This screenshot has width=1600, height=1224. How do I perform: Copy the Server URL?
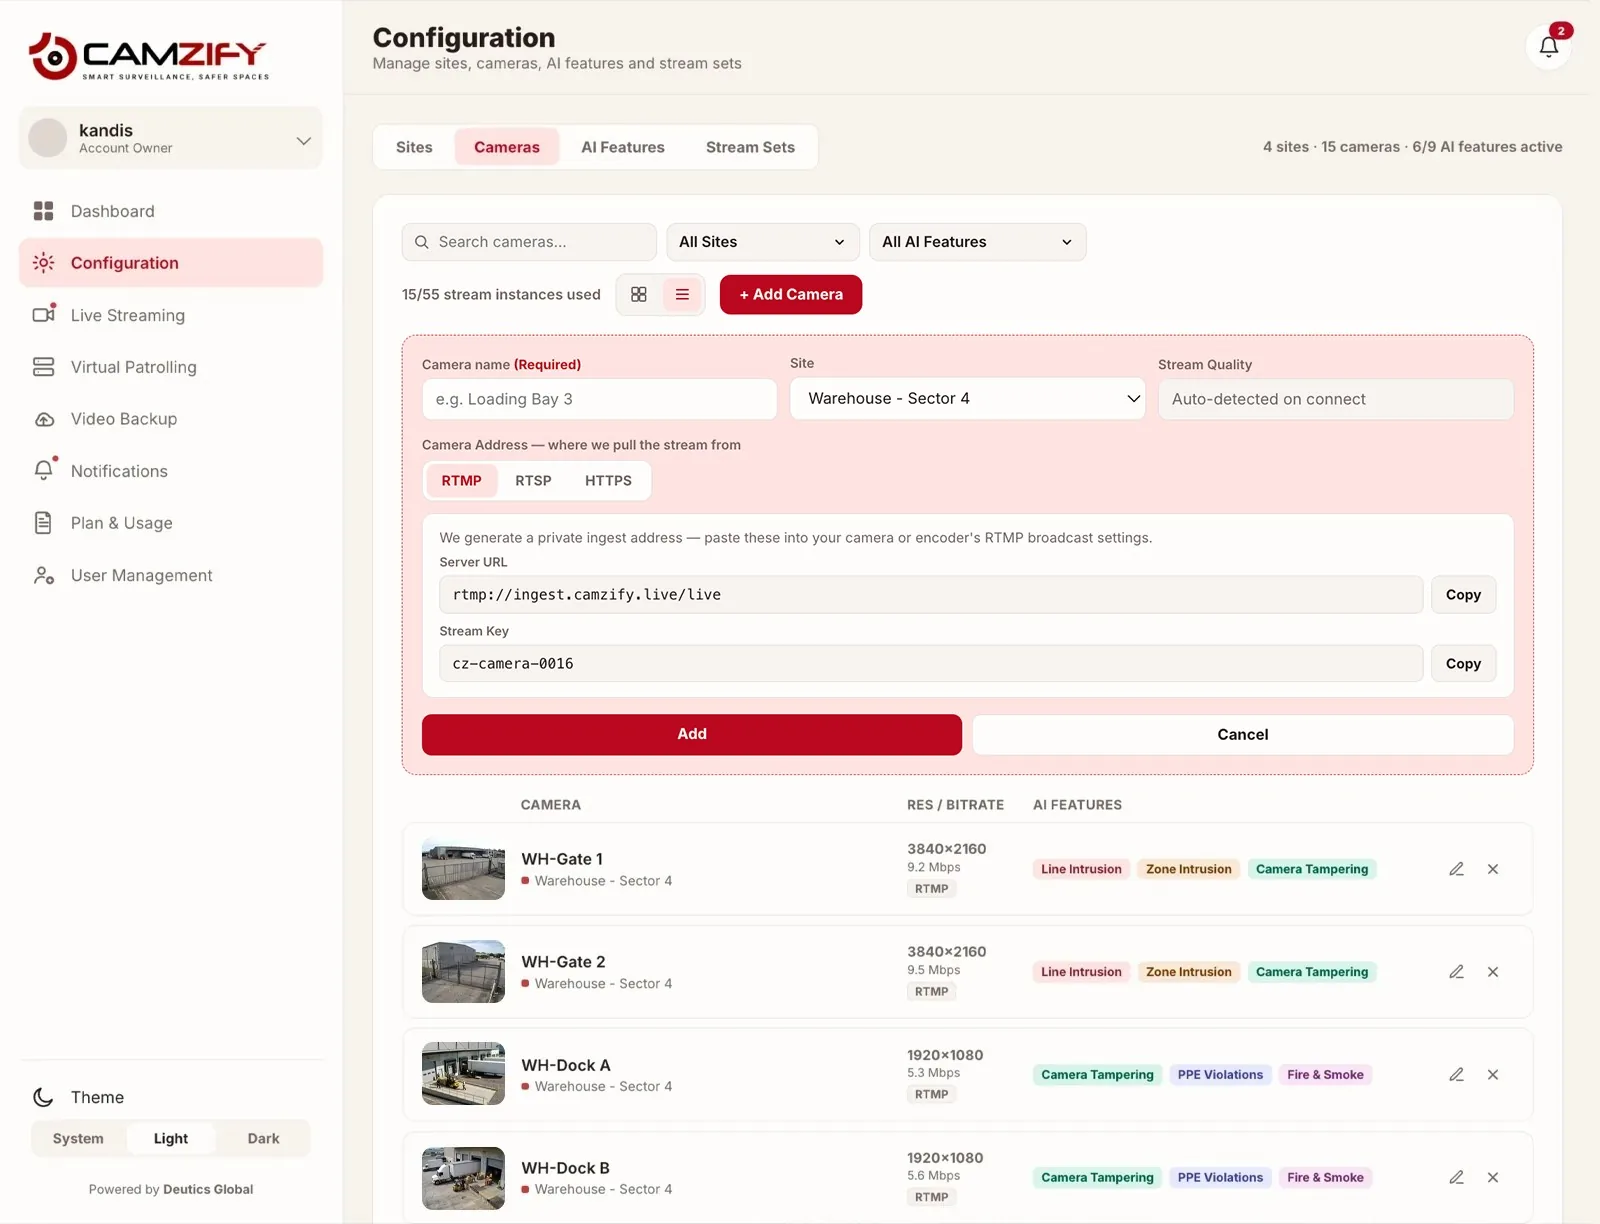click(1463, 595)
